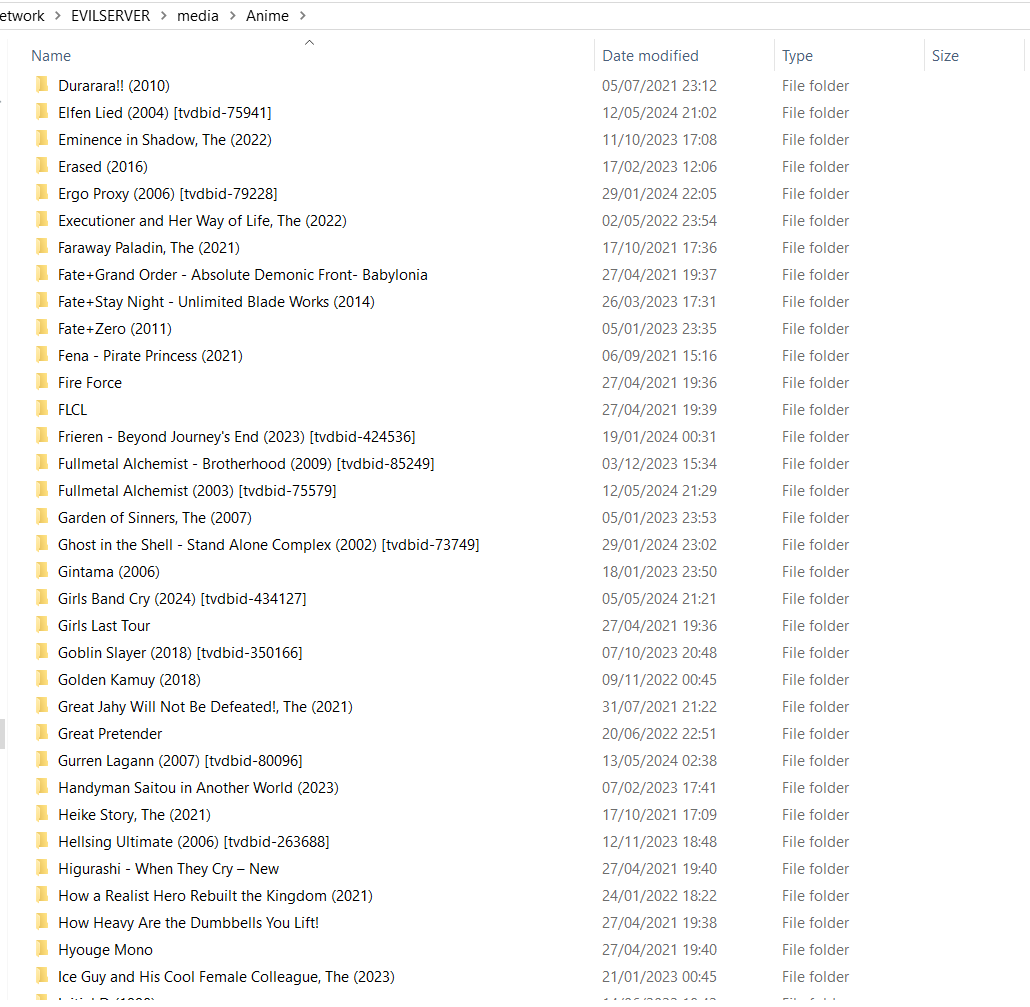The image size is (1030, 1007).
Task: Click date 18/01/2023 23:50 for Gintama
Action: [659, 571]
